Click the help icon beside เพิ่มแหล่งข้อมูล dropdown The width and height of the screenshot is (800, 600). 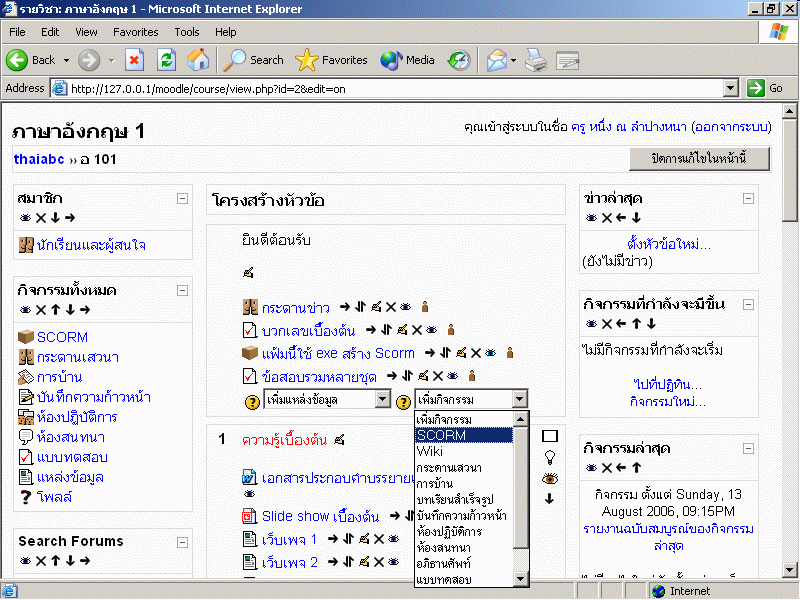[252, 401]
